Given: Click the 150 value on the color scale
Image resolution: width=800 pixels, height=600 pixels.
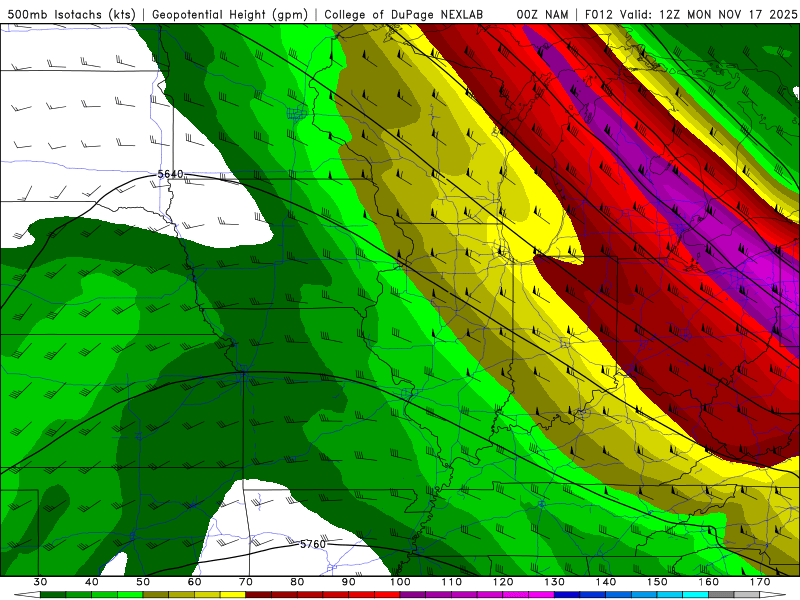Looking at the screenshot, I should [657, 582].
